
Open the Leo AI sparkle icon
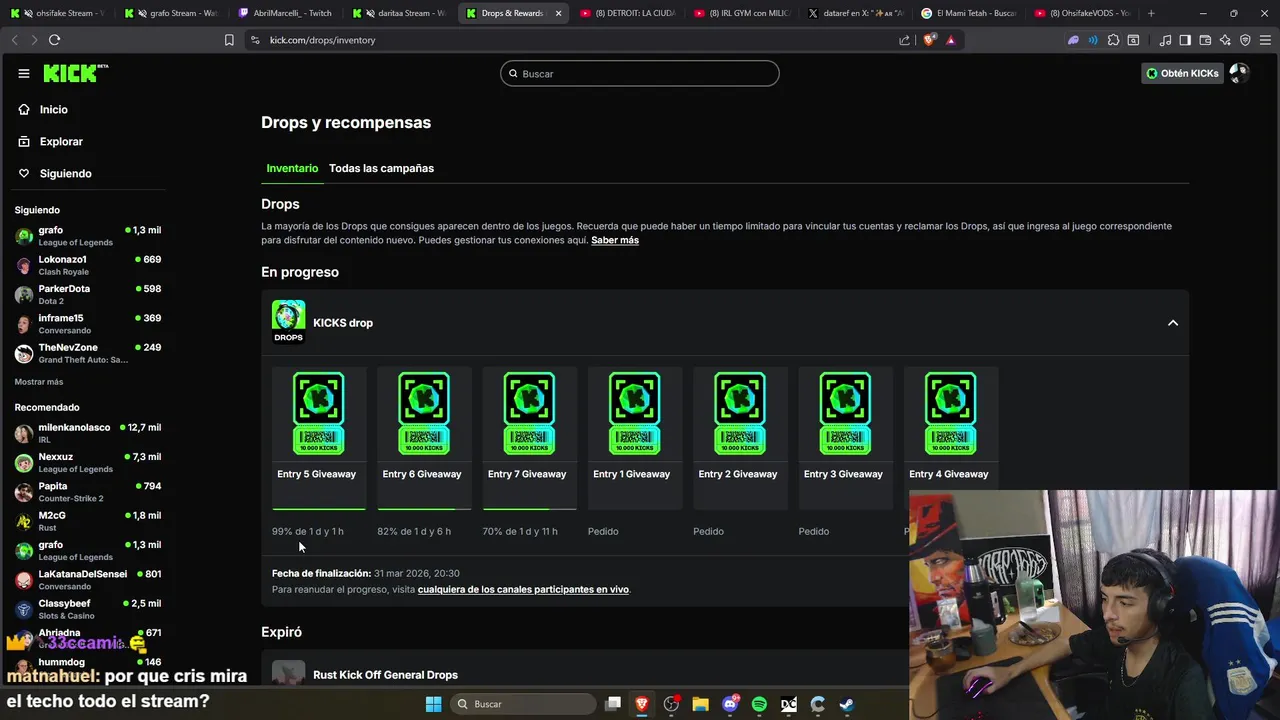1225,40
